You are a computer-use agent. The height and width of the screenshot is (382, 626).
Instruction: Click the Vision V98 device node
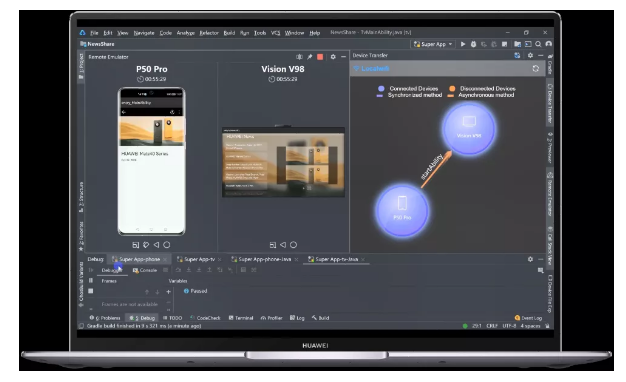[469, 129]
